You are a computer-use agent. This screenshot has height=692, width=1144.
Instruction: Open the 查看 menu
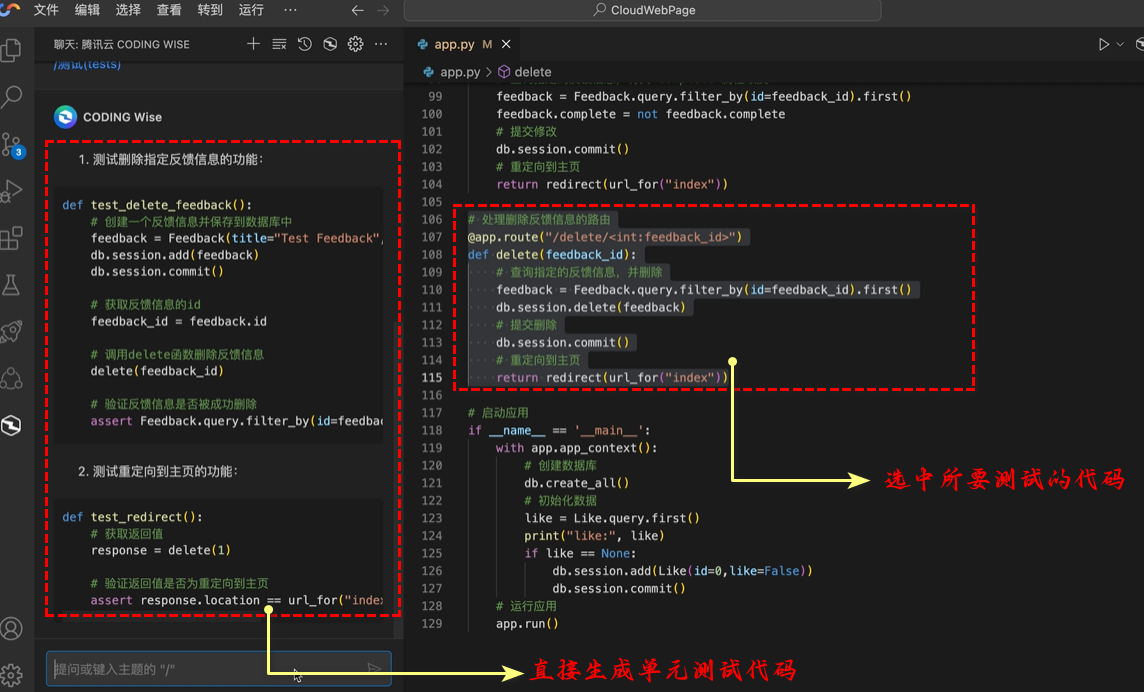pos(169,9)
